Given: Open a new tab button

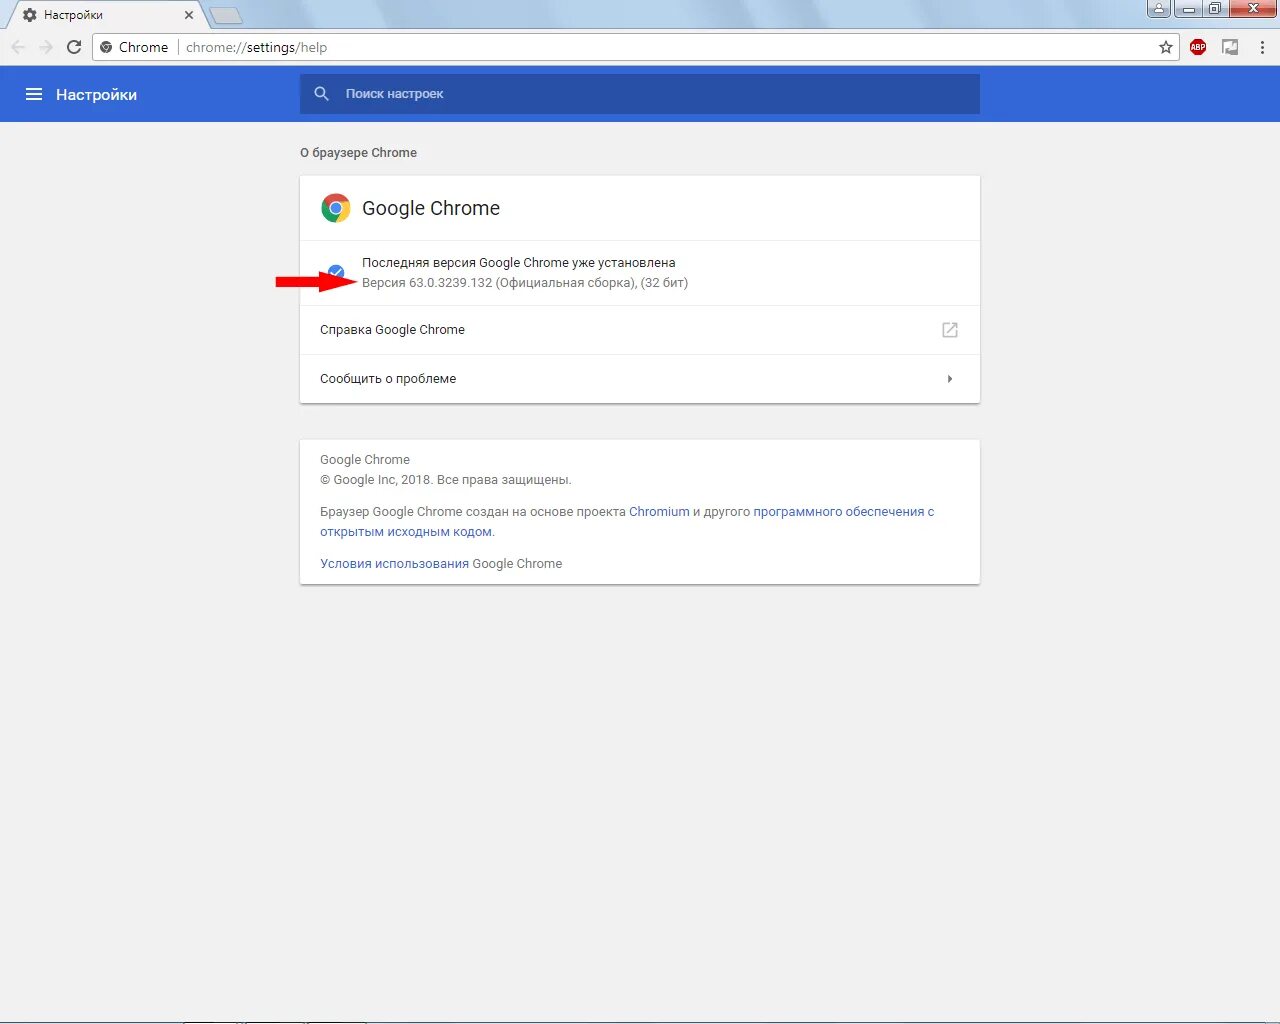Looking at the screenshot, I should 226,15.
